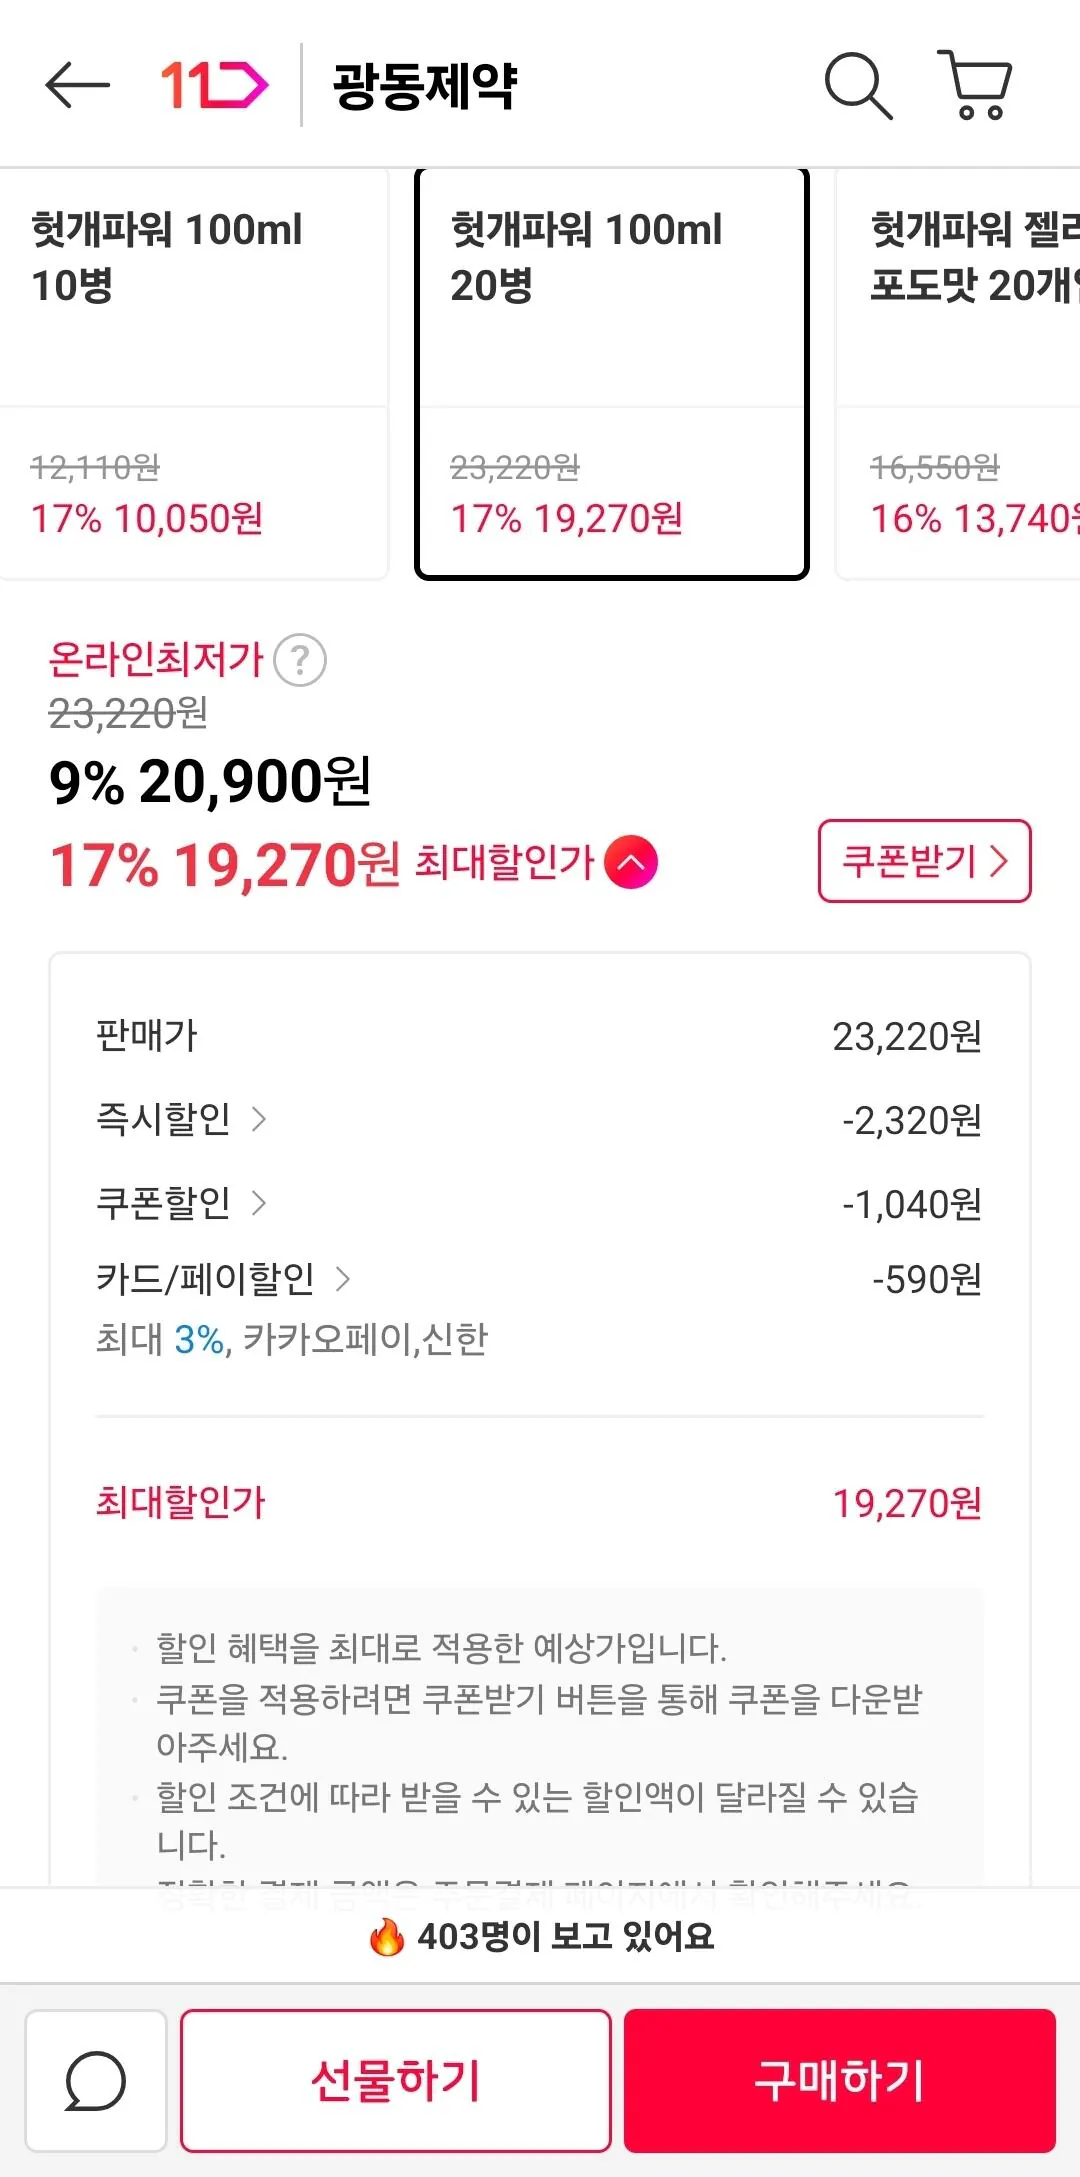Tap the 쿠폰받기 button
The width and height of the screenshot is (1080, 2177).
(x=924, y=861)
